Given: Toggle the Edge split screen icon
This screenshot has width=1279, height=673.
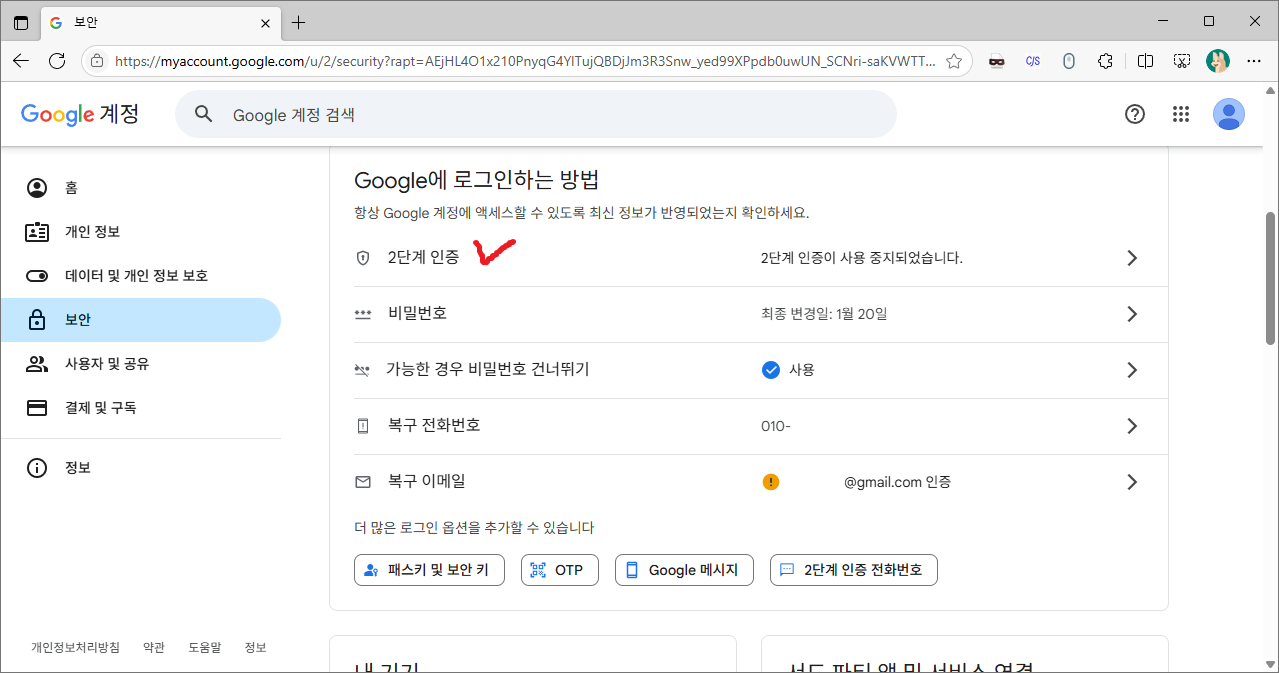Looking at the screenshot, I should (x=1146, y=61).
